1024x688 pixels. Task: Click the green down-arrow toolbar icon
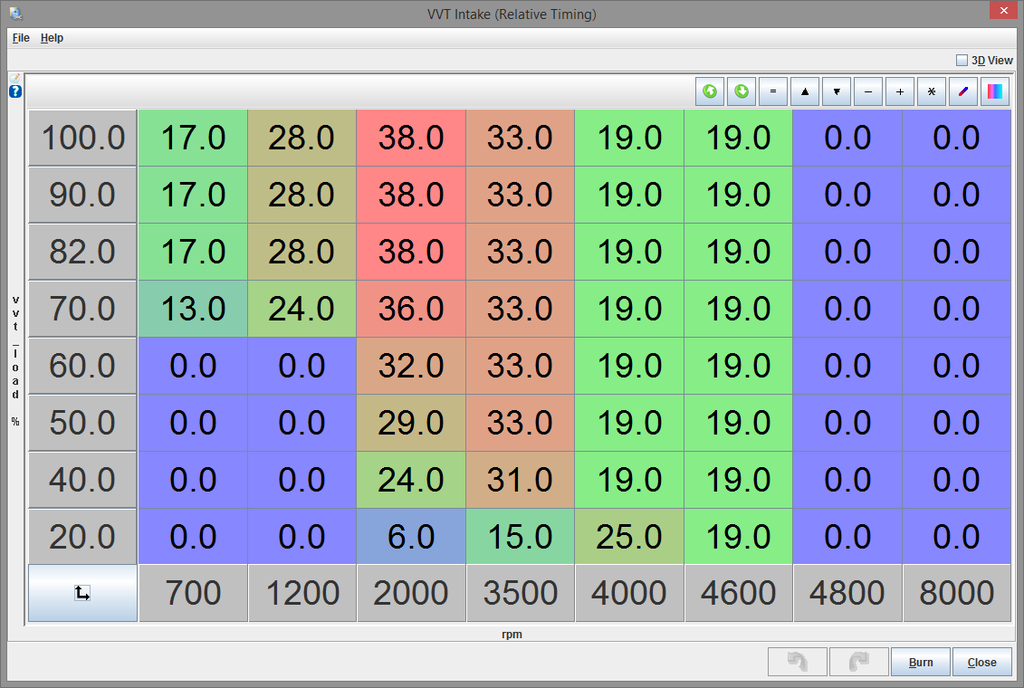click(x=742, y=92)
